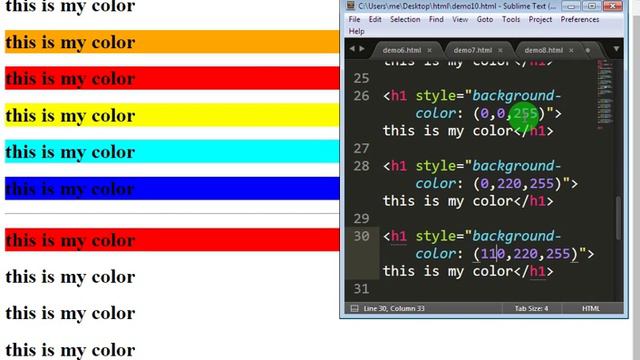Click the editor vertical scrollbar thumb

coord(618,218)
